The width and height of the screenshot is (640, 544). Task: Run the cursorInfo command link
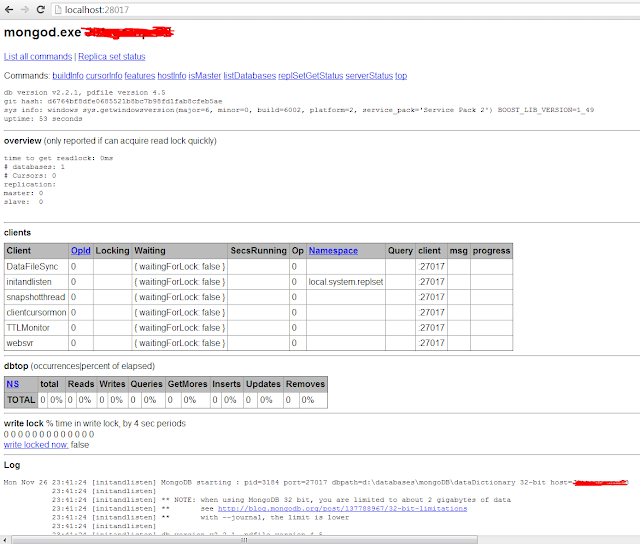(x=104, y=75)
